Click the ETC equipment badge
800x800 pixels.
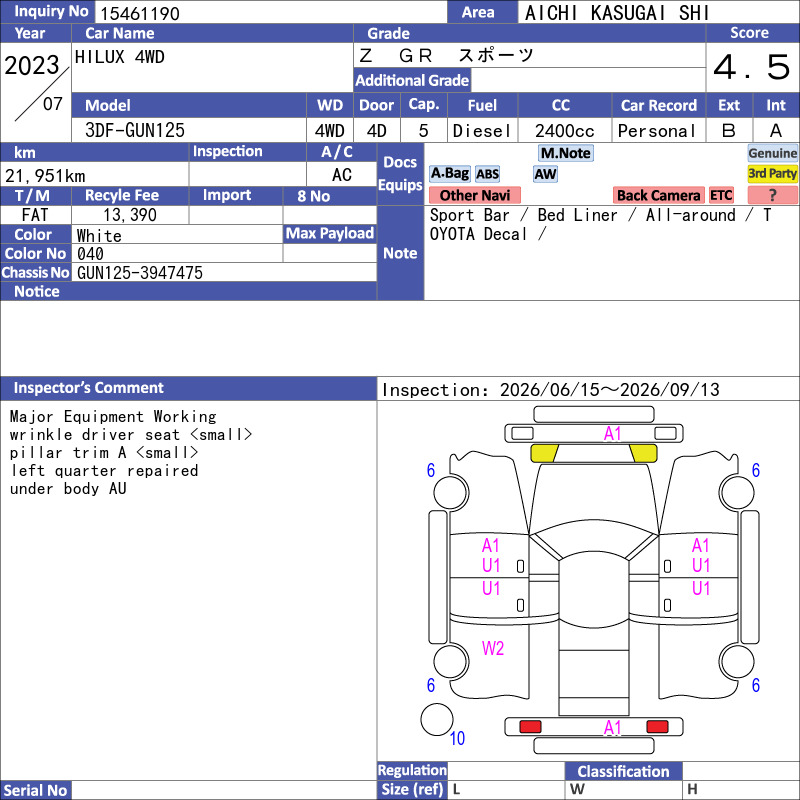point(721,195)
